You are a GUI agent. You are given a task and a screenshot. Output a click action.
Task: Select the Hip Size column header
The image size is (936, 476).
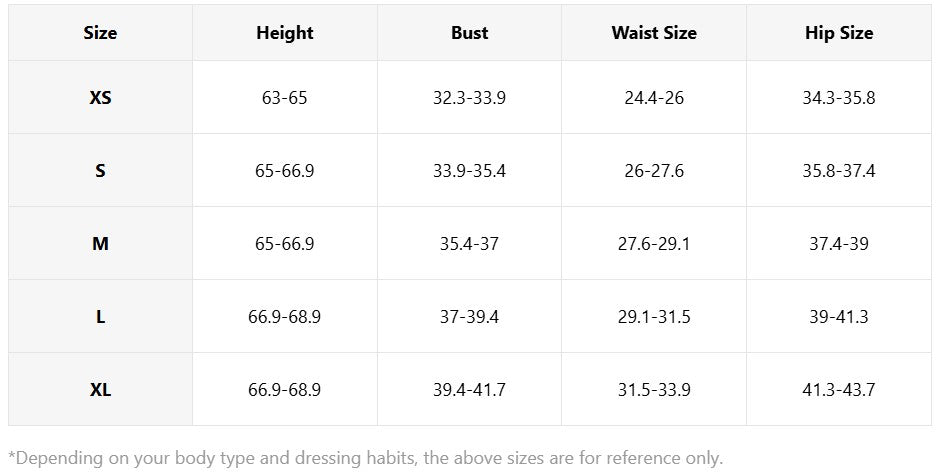[x=839, y=33]
